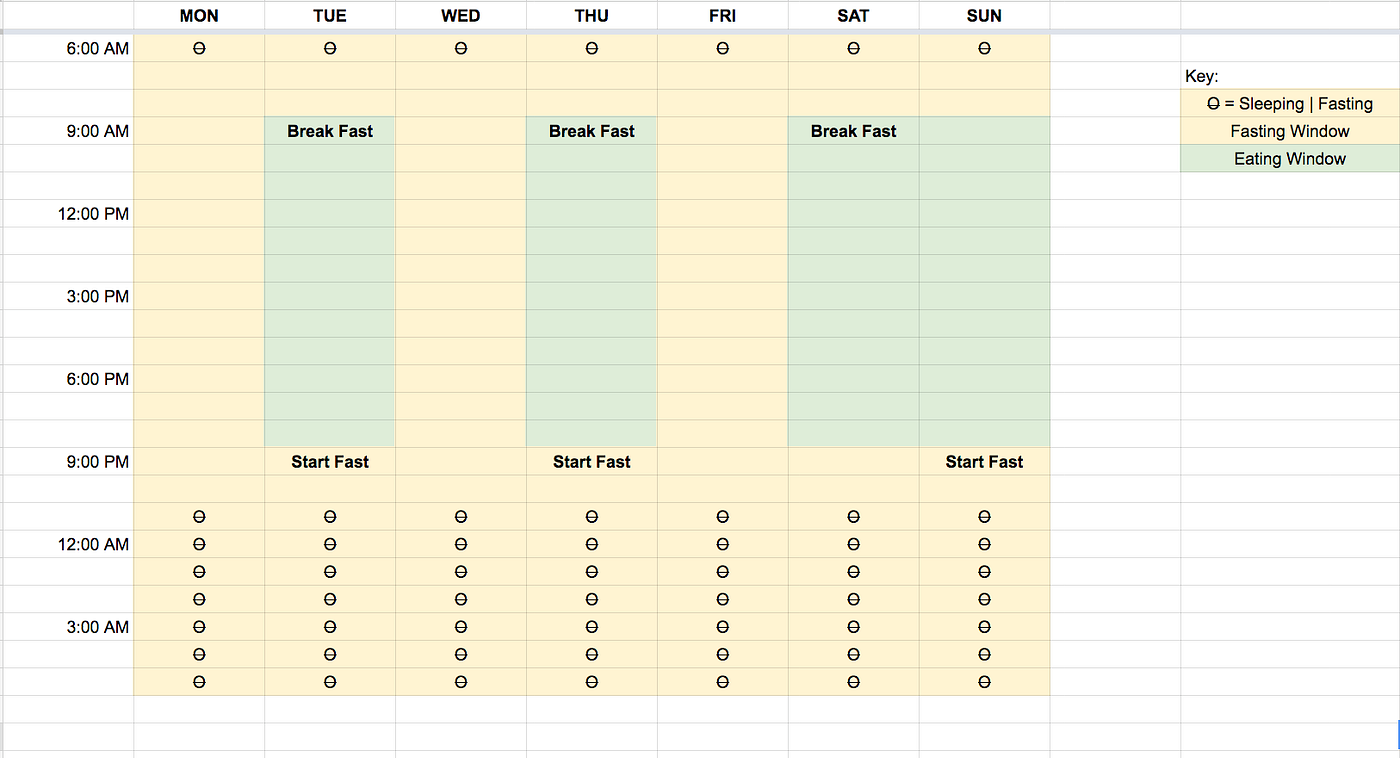Click Friday's sleep symbol at 12:00 AM
The width and height of the screenshot is (1400, 758).
pos(722,545)
